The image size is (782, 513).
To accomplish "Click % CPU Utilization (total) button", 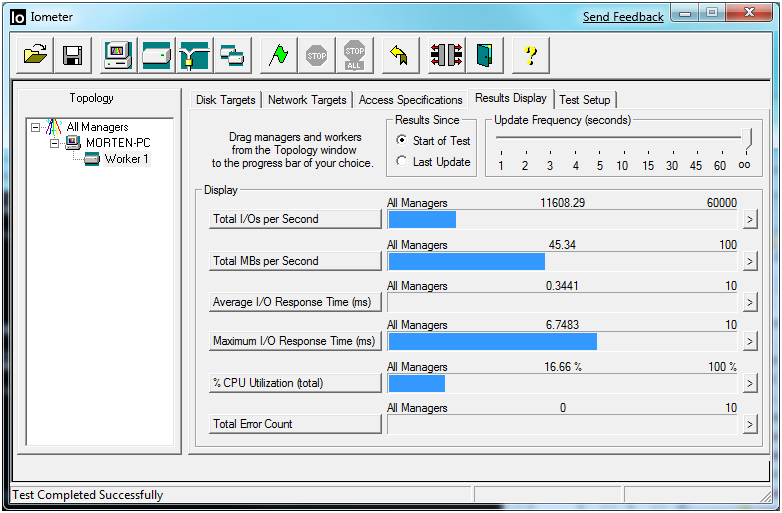I will (x=295, y=383).
